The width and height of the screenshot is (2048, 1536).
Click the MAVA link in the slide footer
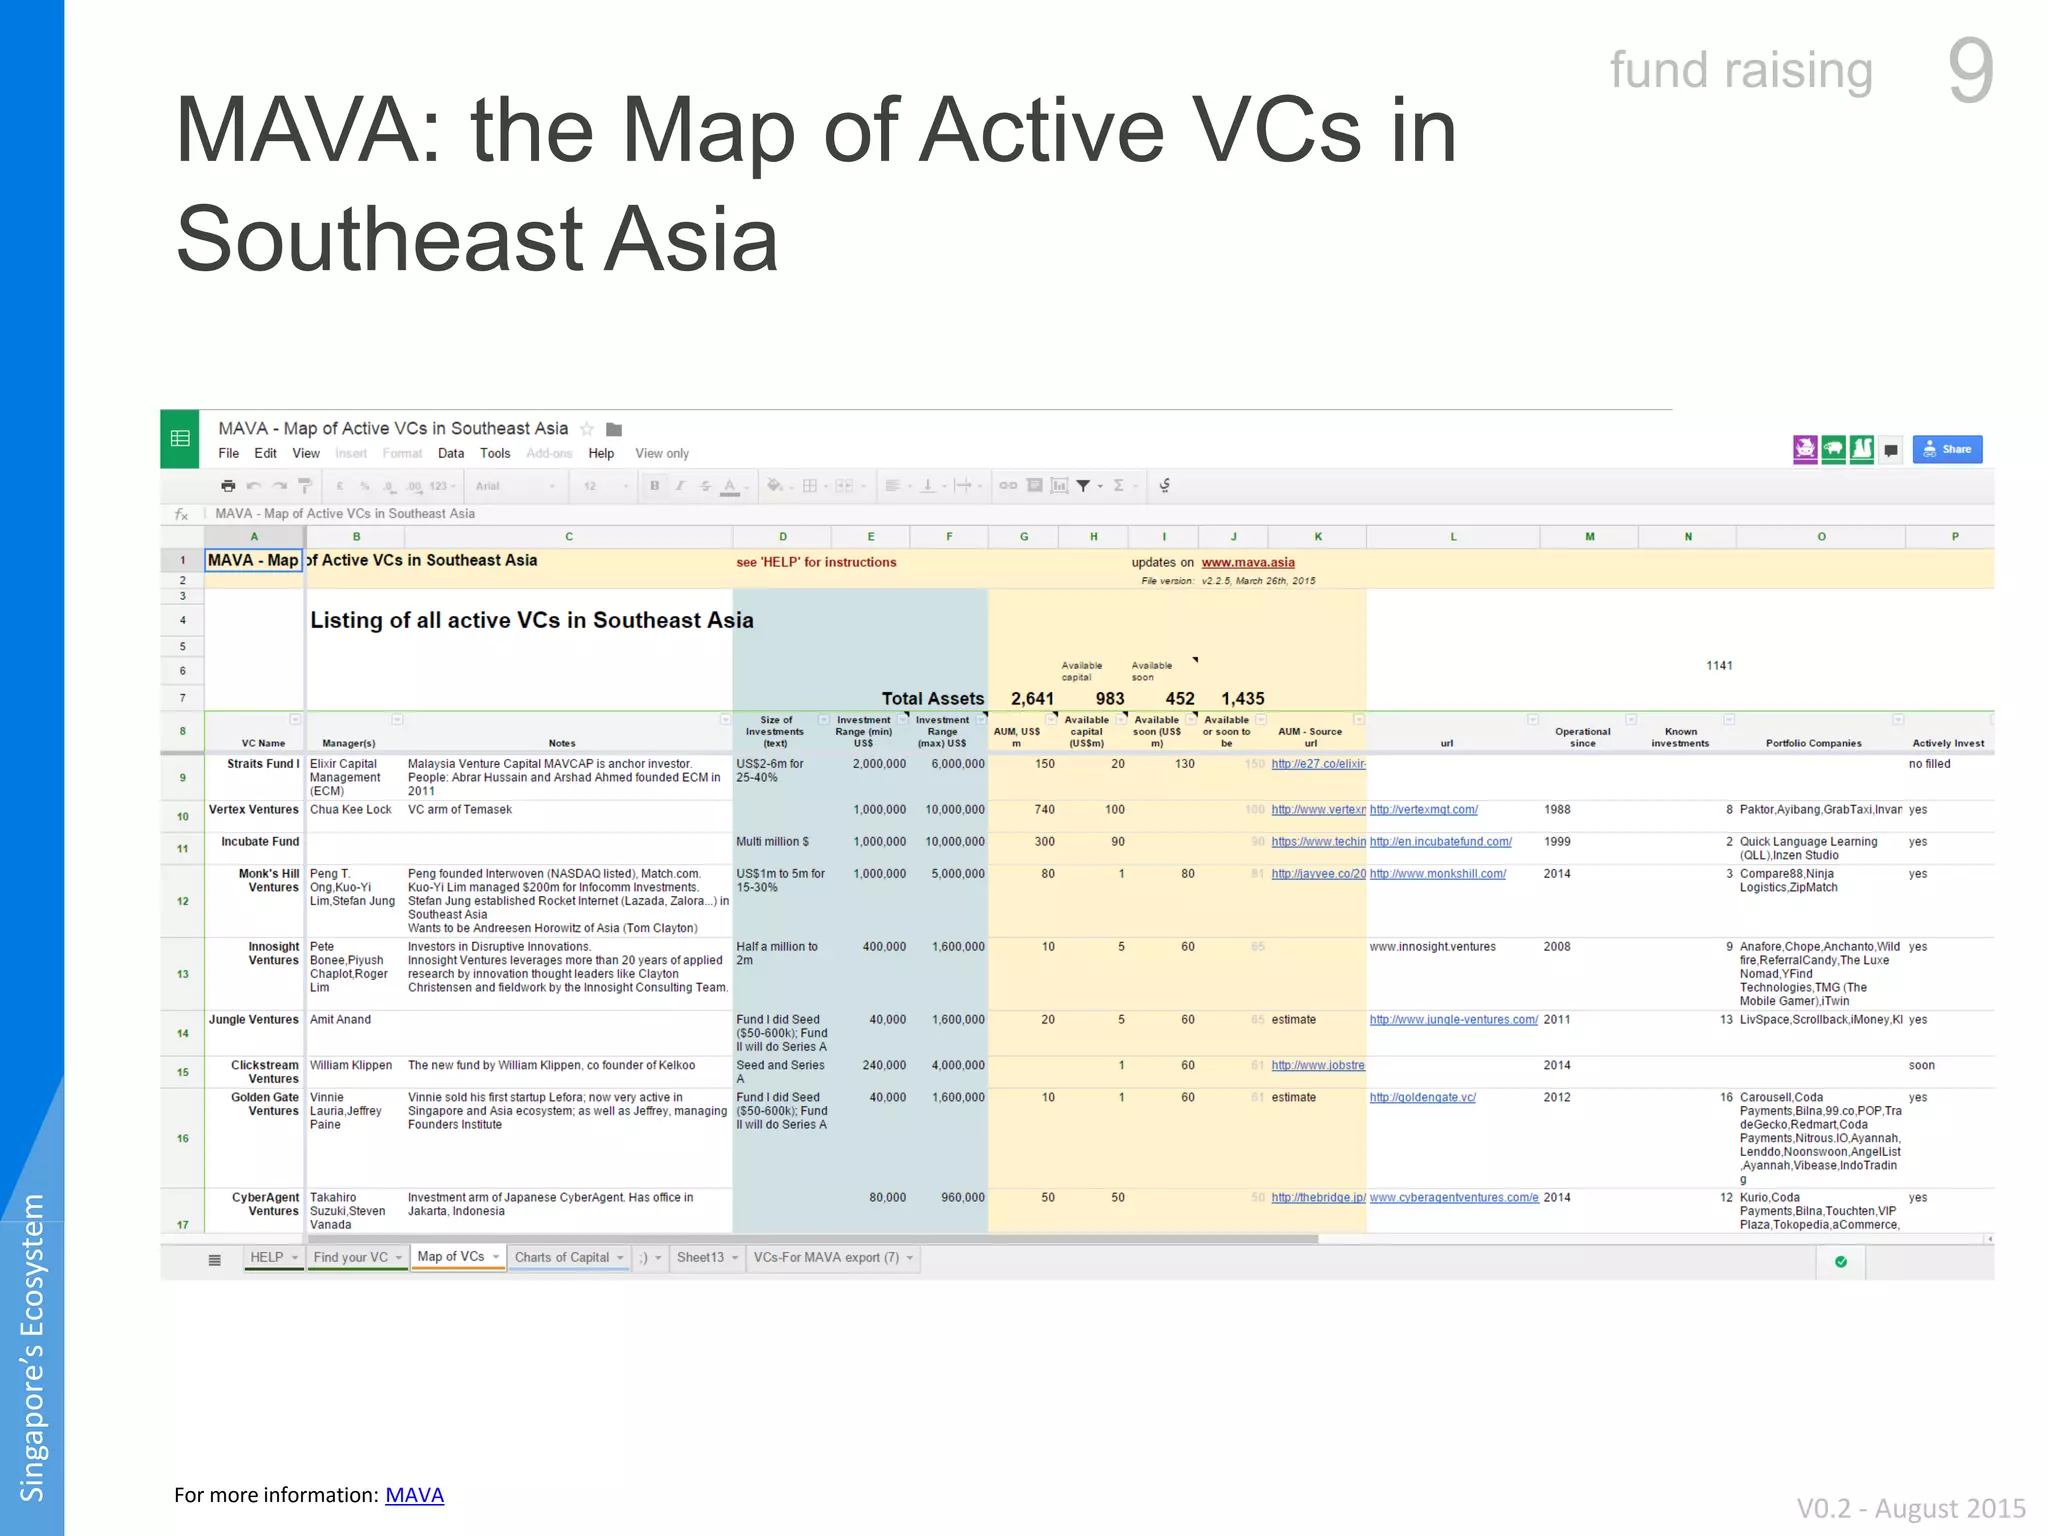point(414,1495)
